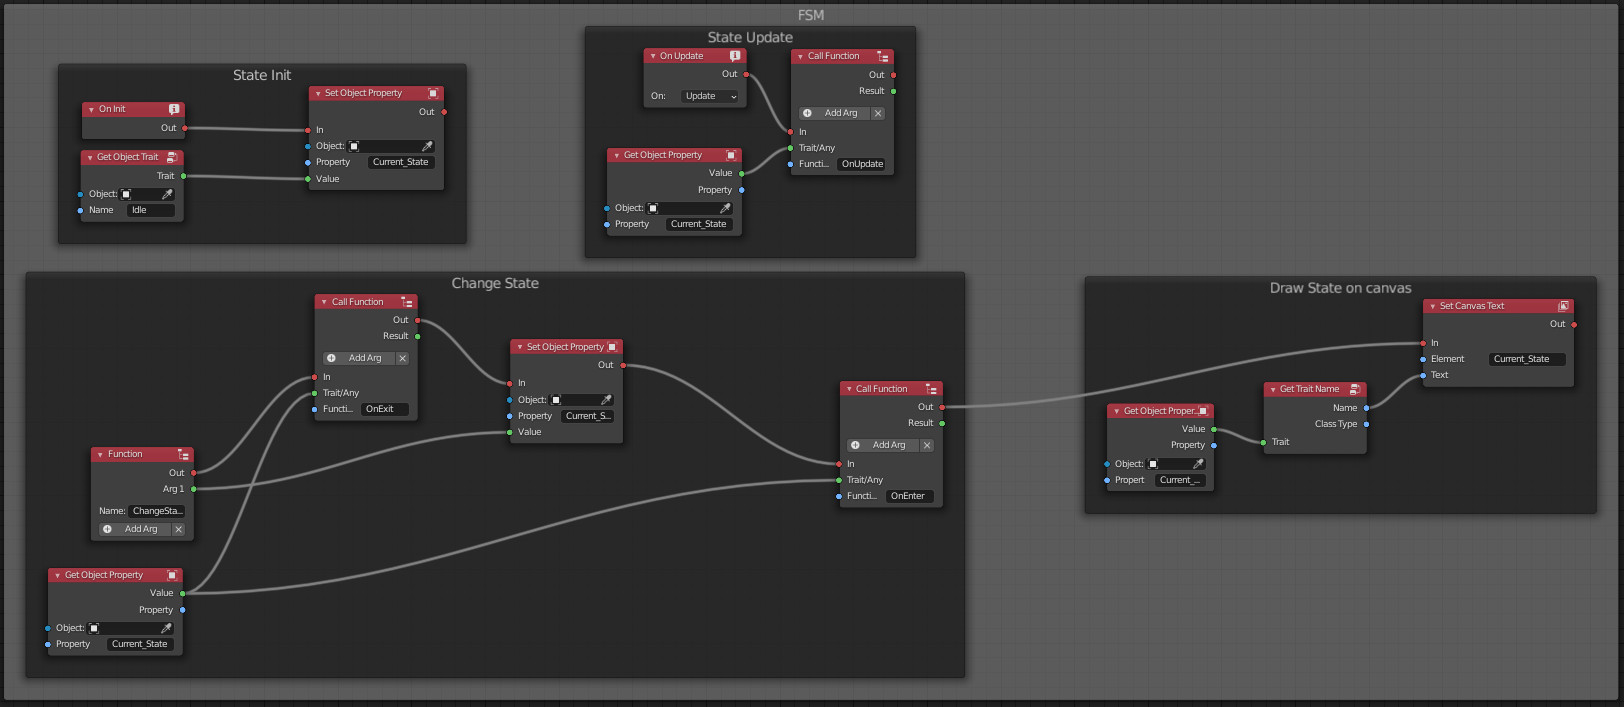Use eyedropper in Change State Set Object Property

click(x=606, y=400)
